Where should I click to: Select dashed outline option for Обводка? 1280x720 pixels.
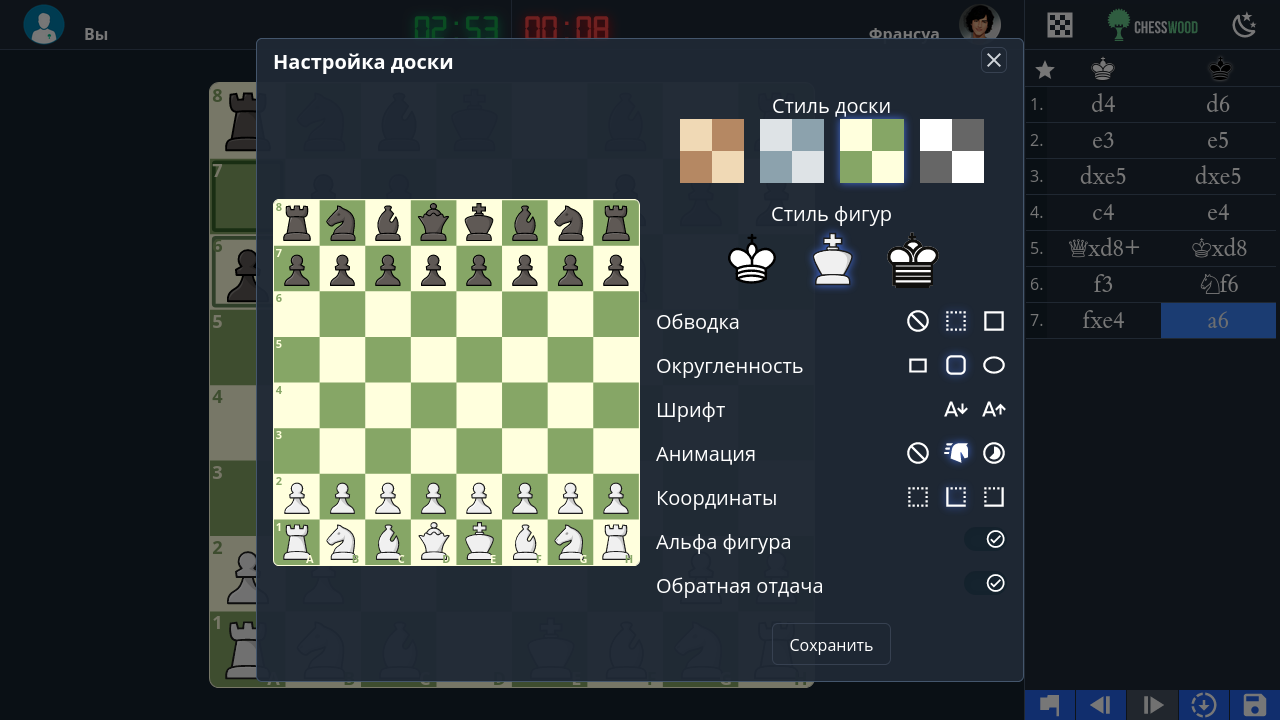point(956,321)
